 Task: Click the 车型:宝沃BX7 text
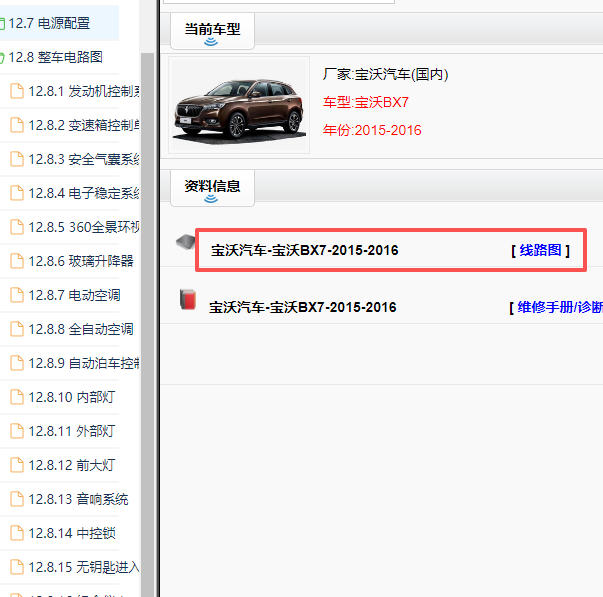(x=366, y=102)
